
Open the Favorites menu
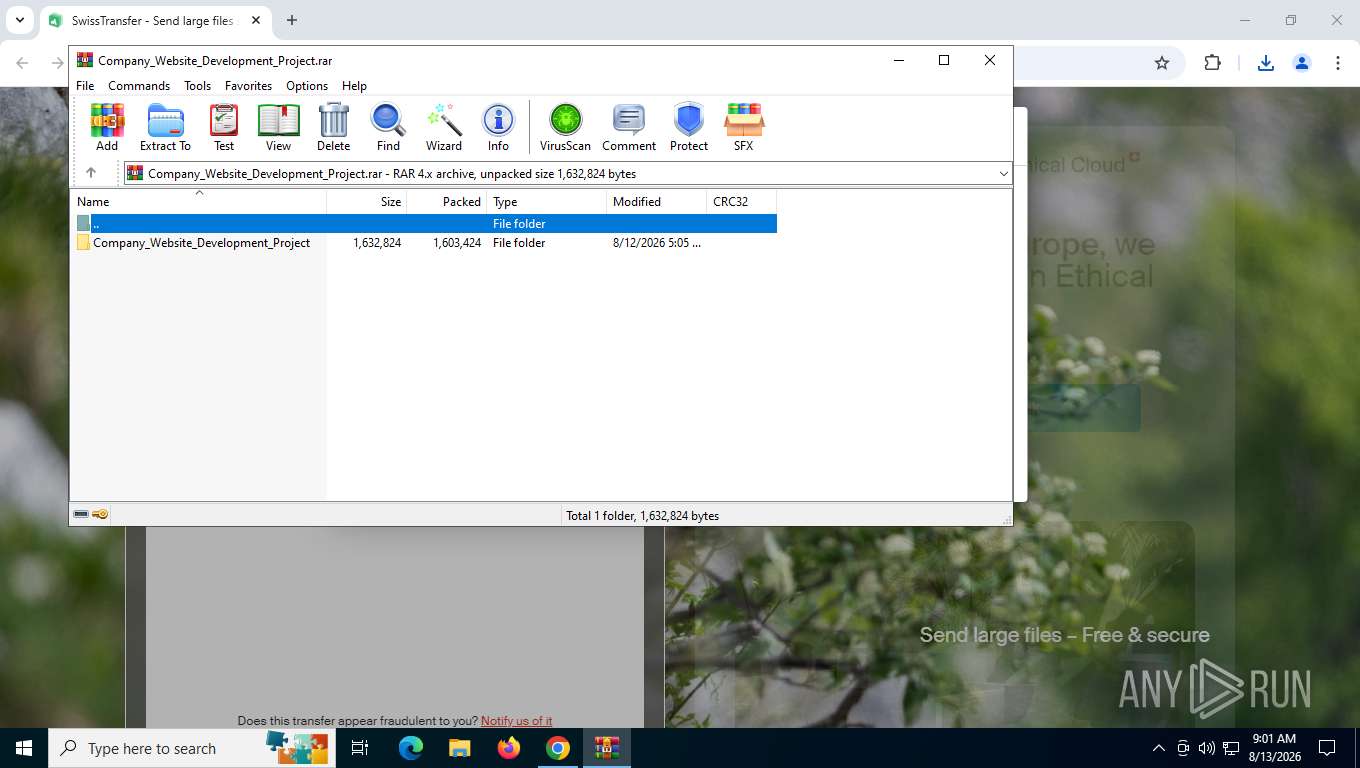(x=248, y=86)
